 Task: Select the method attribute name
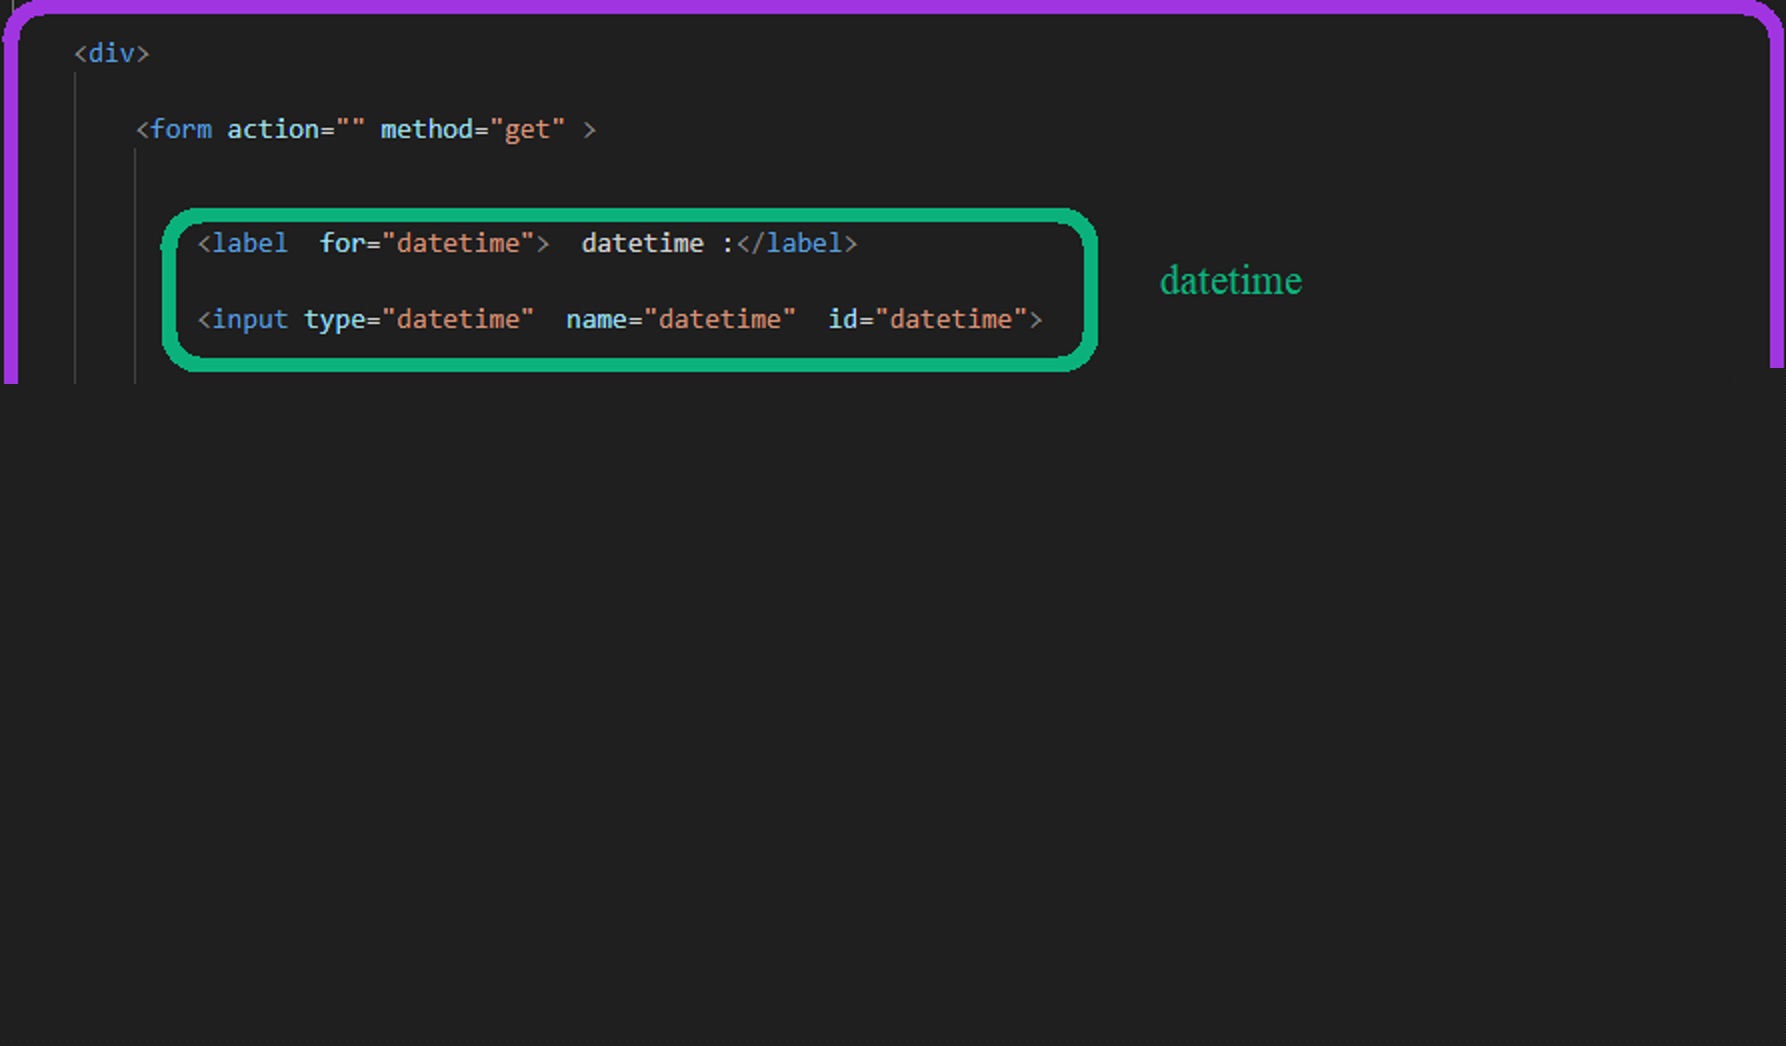coord(427,130)
